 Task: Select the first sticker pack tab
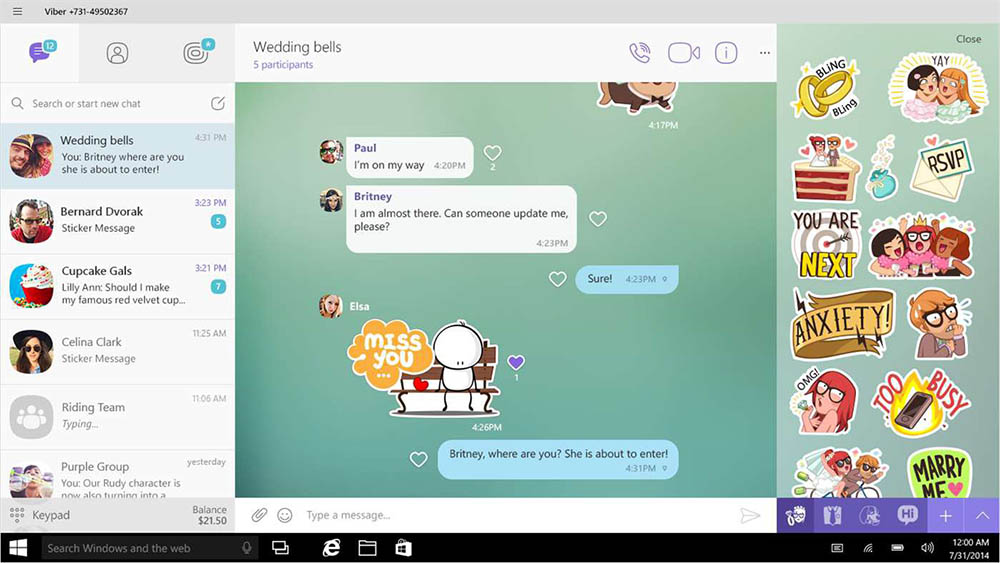[795, 515]
